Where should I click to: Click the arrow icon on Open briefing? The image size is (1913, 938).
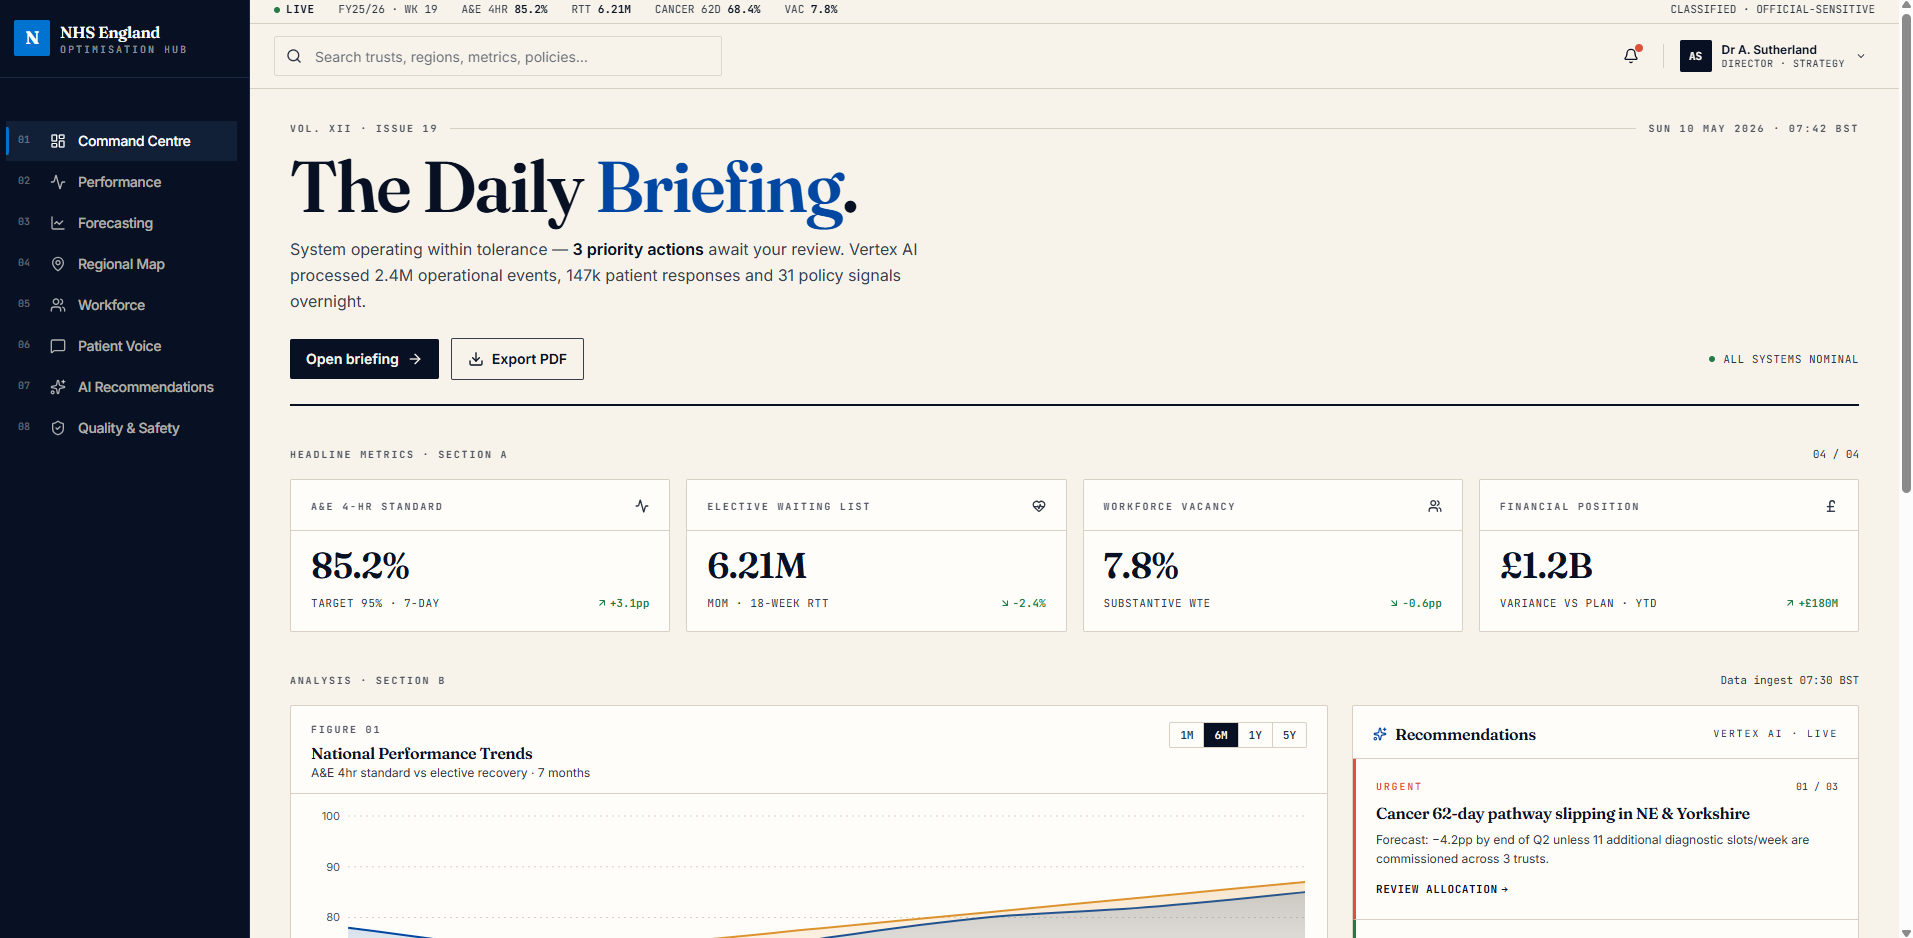(415, 359)
